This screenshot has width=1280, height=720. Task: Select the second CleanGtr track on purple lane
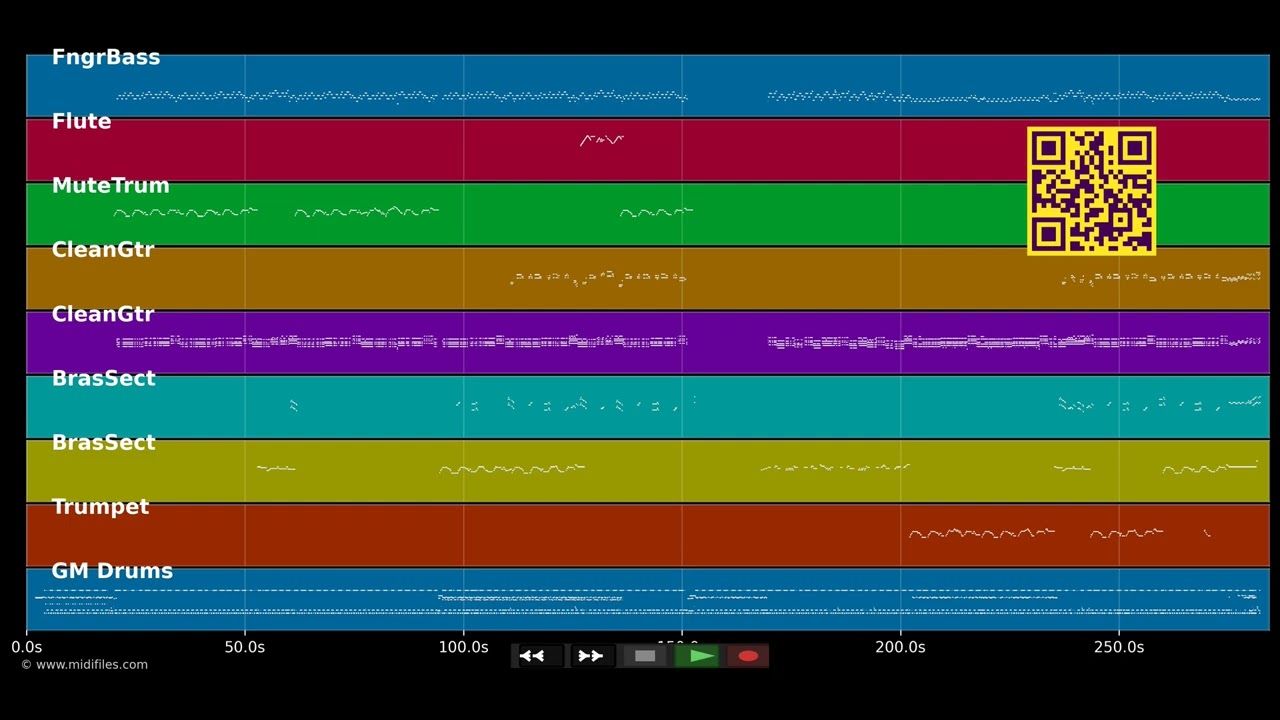[x=103, y=314]
